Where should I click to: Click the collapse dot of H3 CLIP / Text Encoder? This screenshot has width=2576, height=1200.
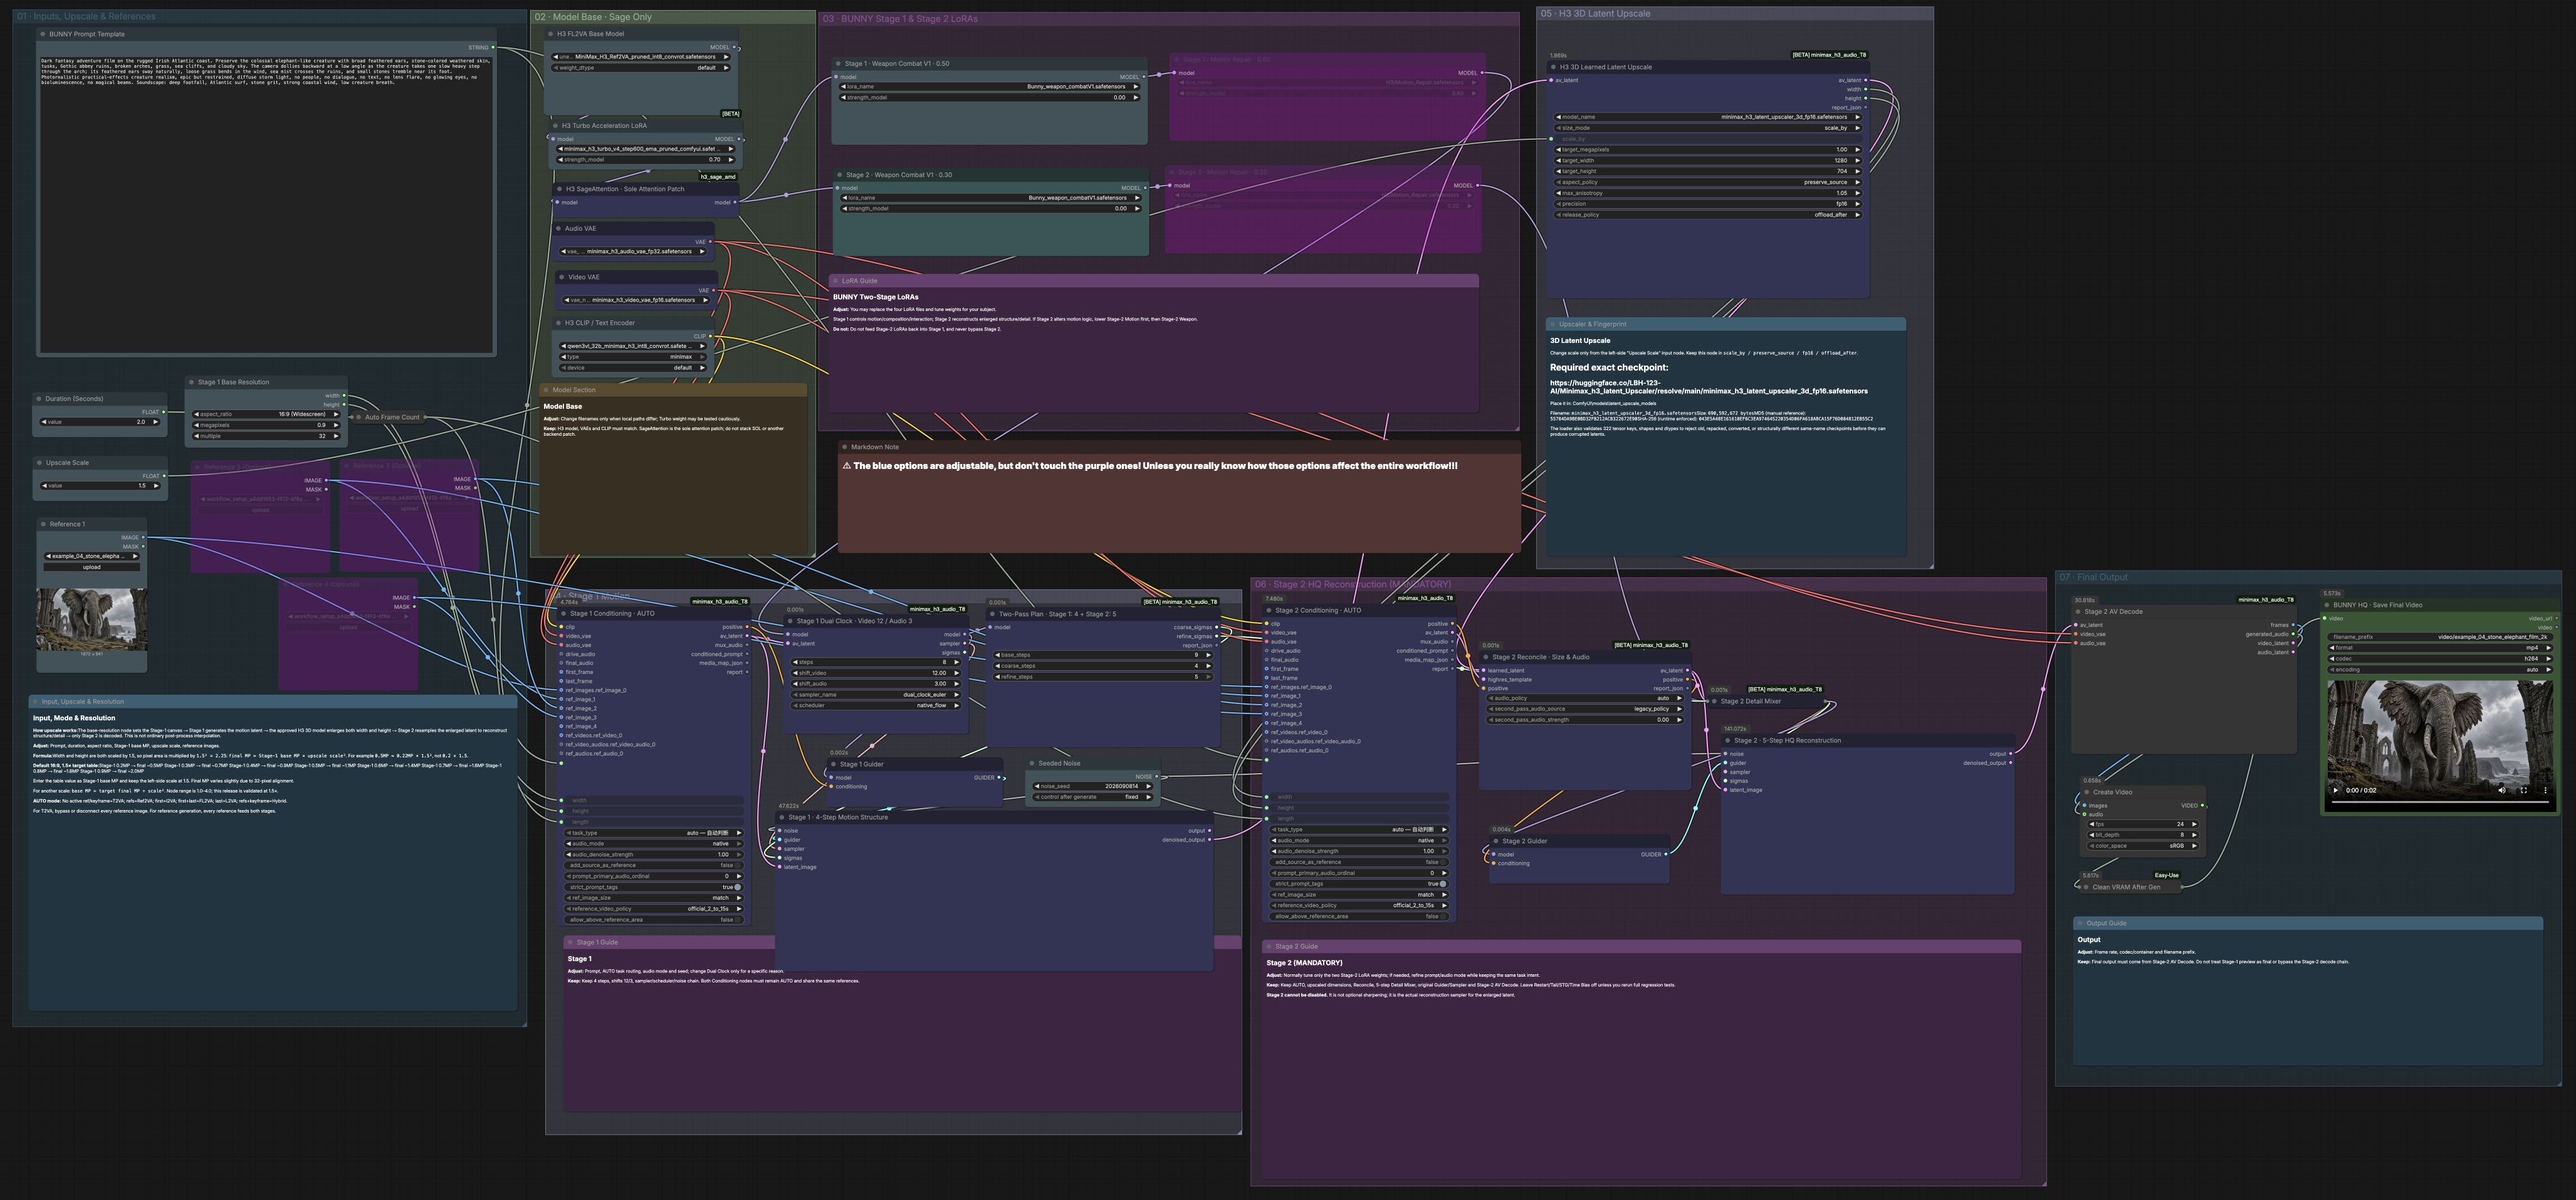(558, 323)
